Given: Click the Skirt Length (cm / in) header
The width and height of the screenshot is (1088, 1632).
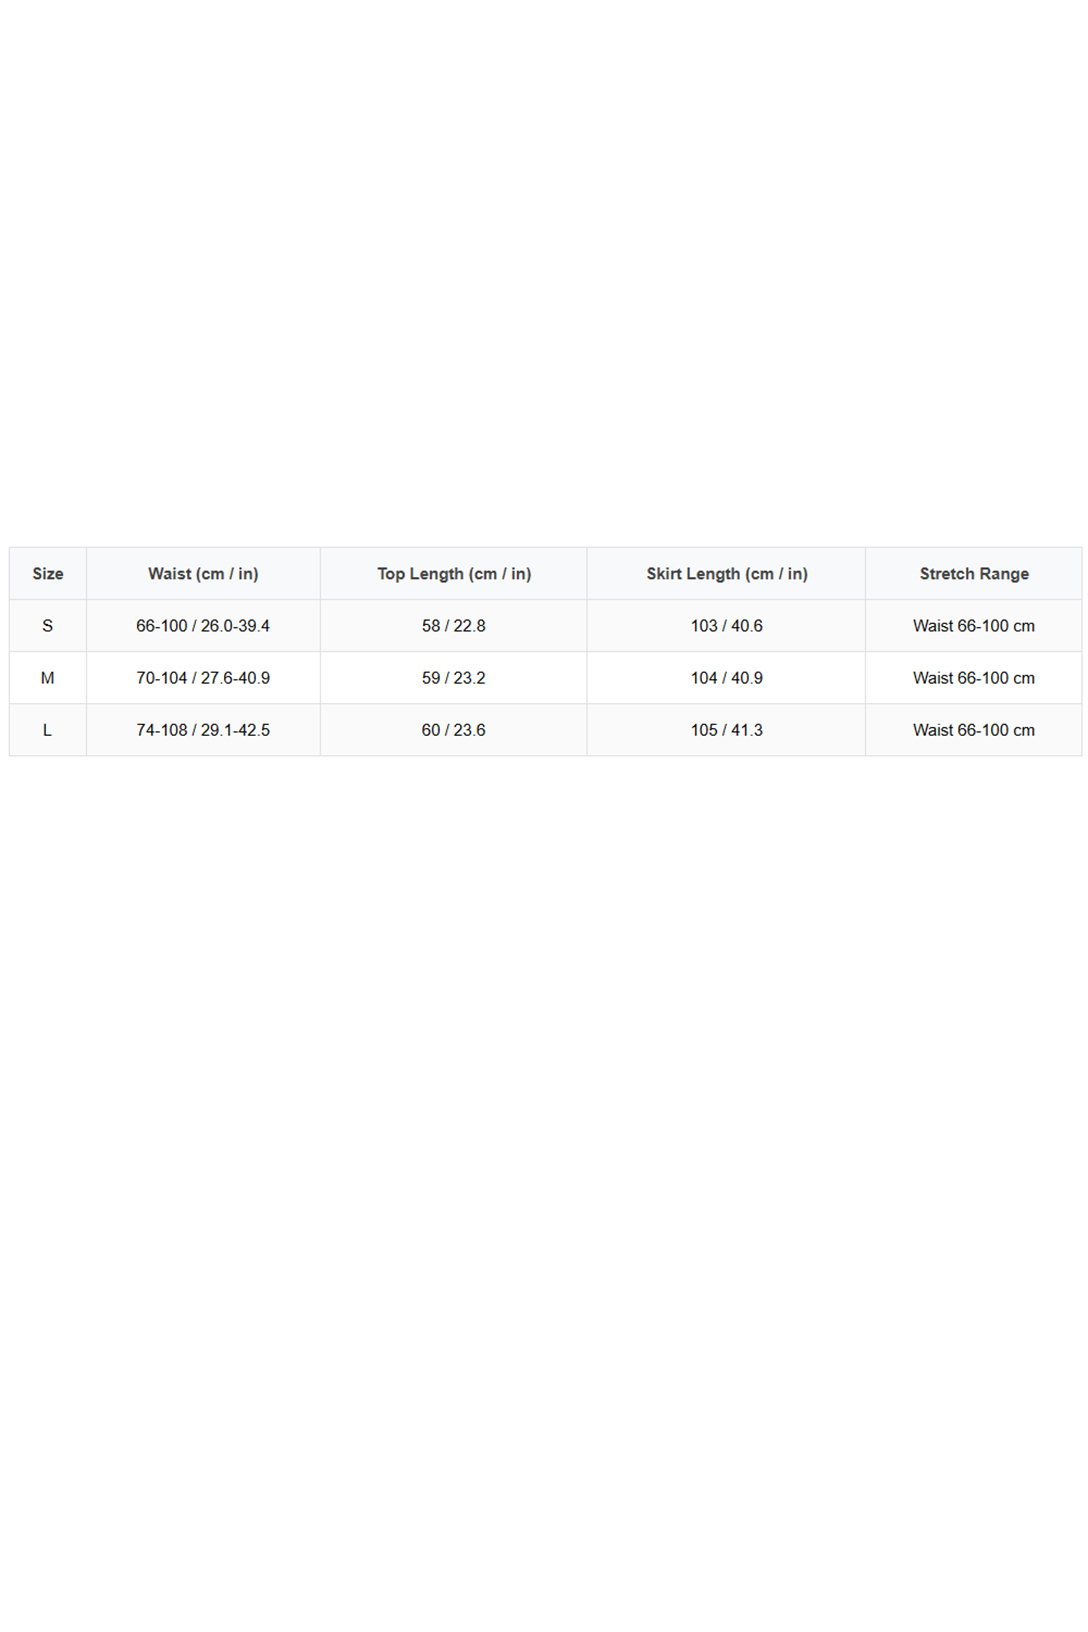Looking at the screenshot, I should pyautogui.click(x=726, y=573).
